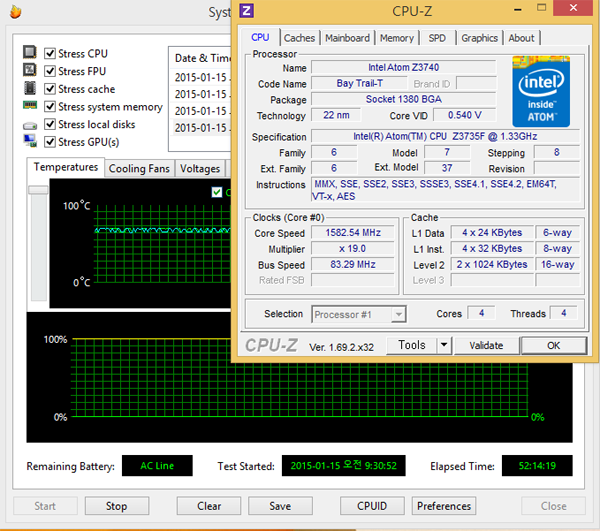Expand the Tools dropdown arrow

pos(444,345)
